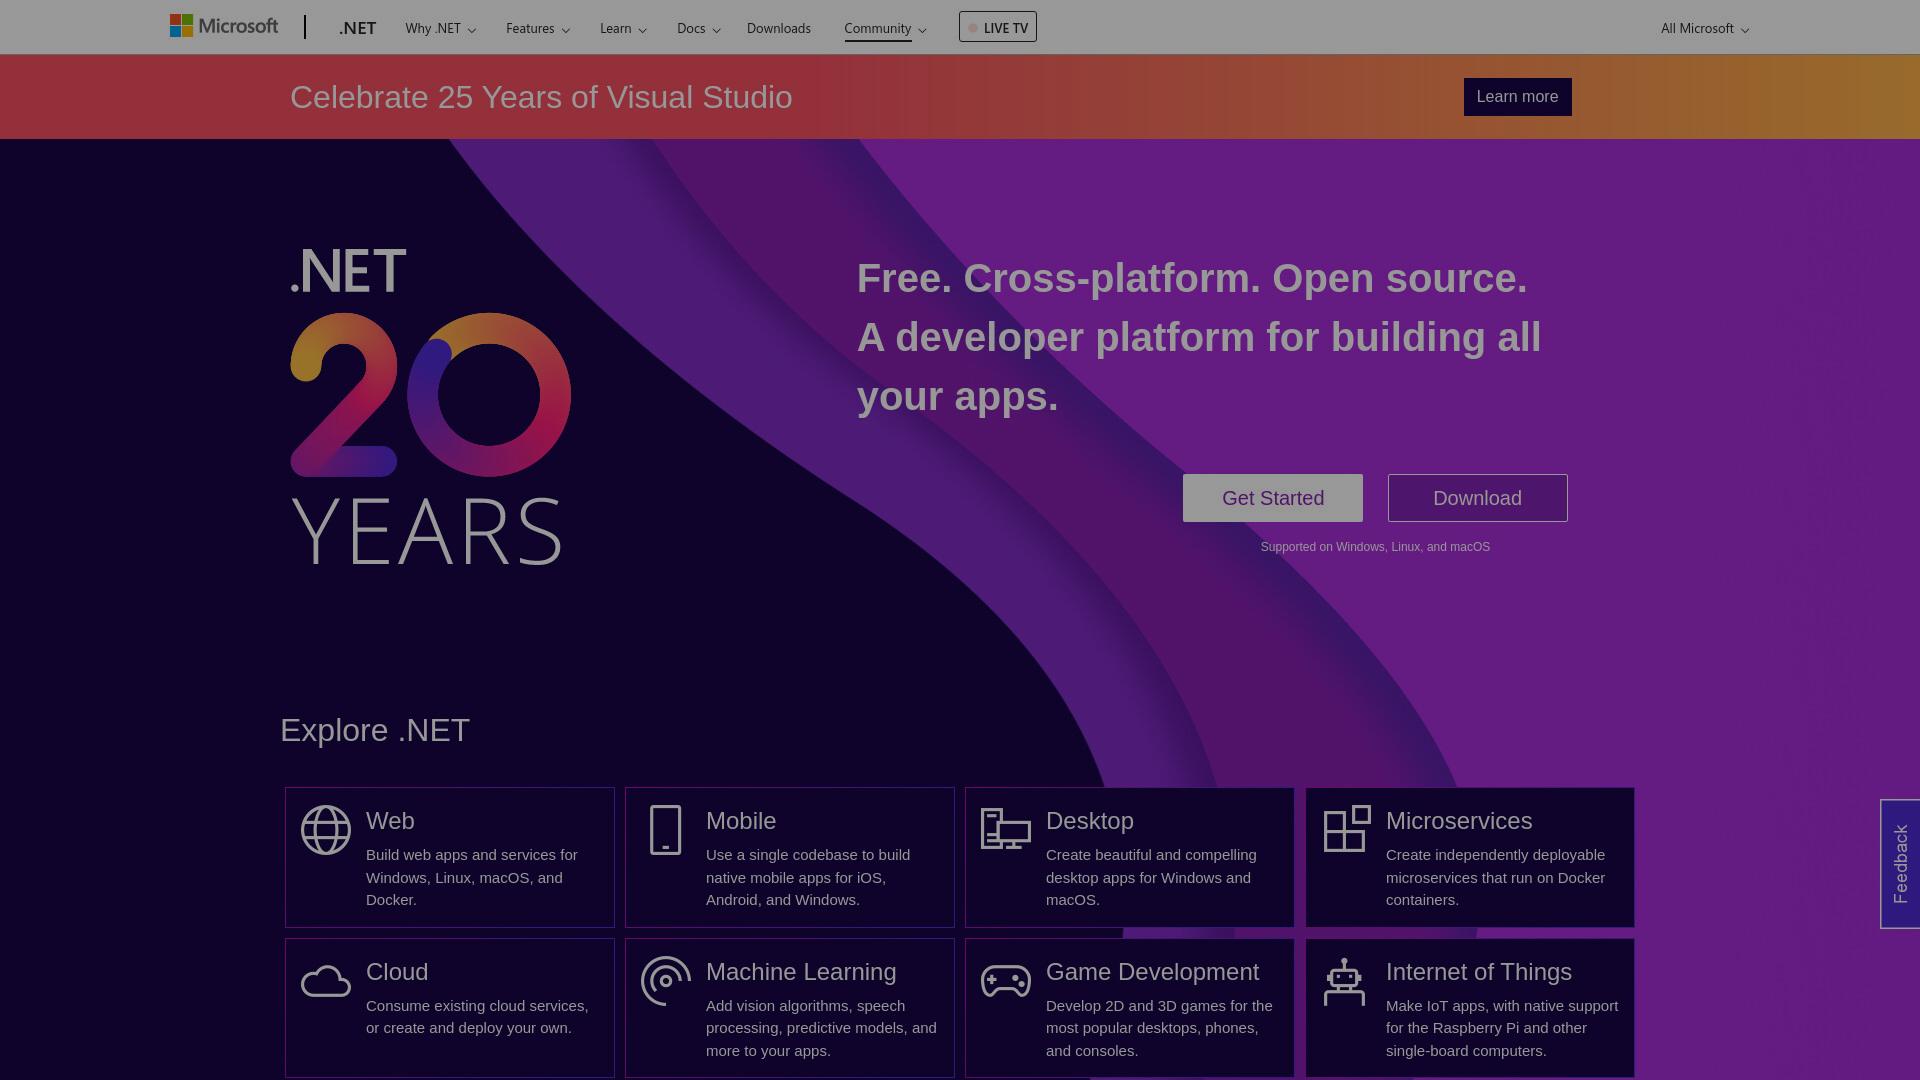Screen dimensions: 1920x1080
Task: Open the Machine Learning card title
Action: coord(801,972)
